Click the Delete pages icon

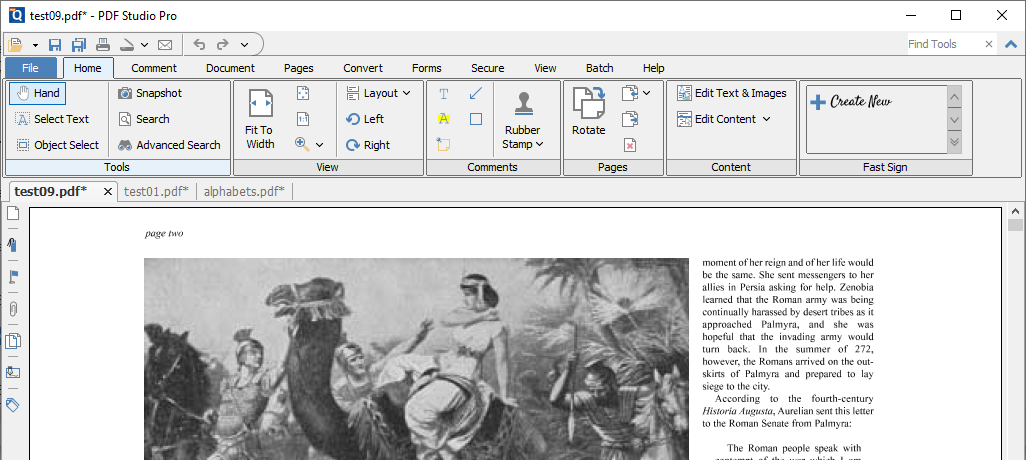629,145
